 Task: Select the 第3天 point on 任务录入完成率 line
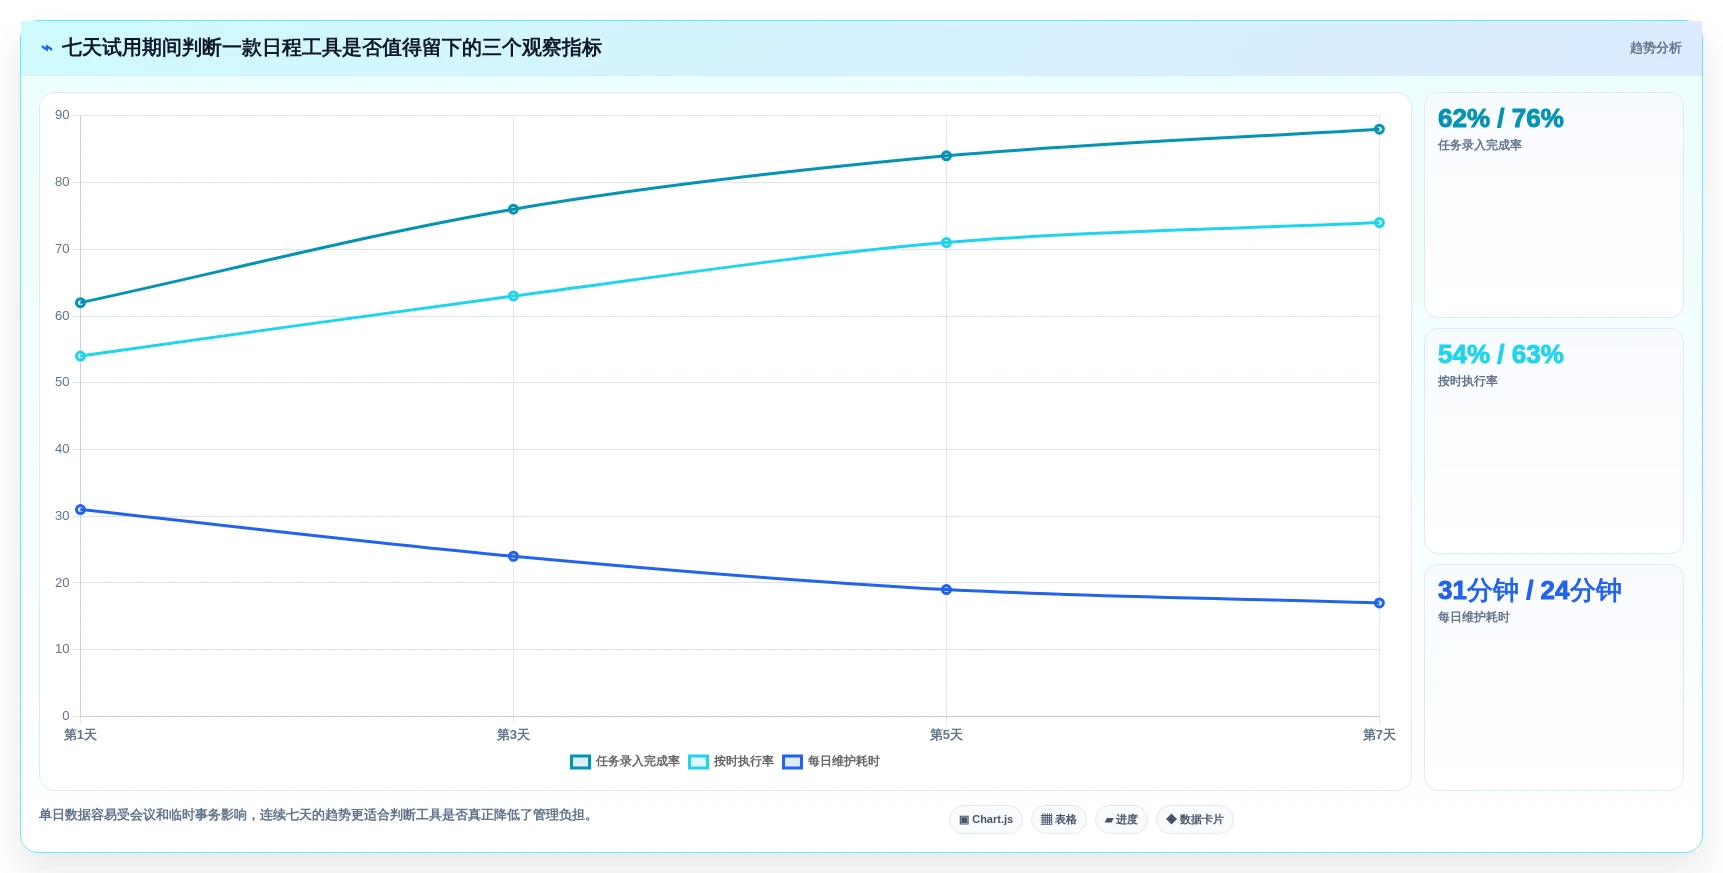click(x=513, y=210)
